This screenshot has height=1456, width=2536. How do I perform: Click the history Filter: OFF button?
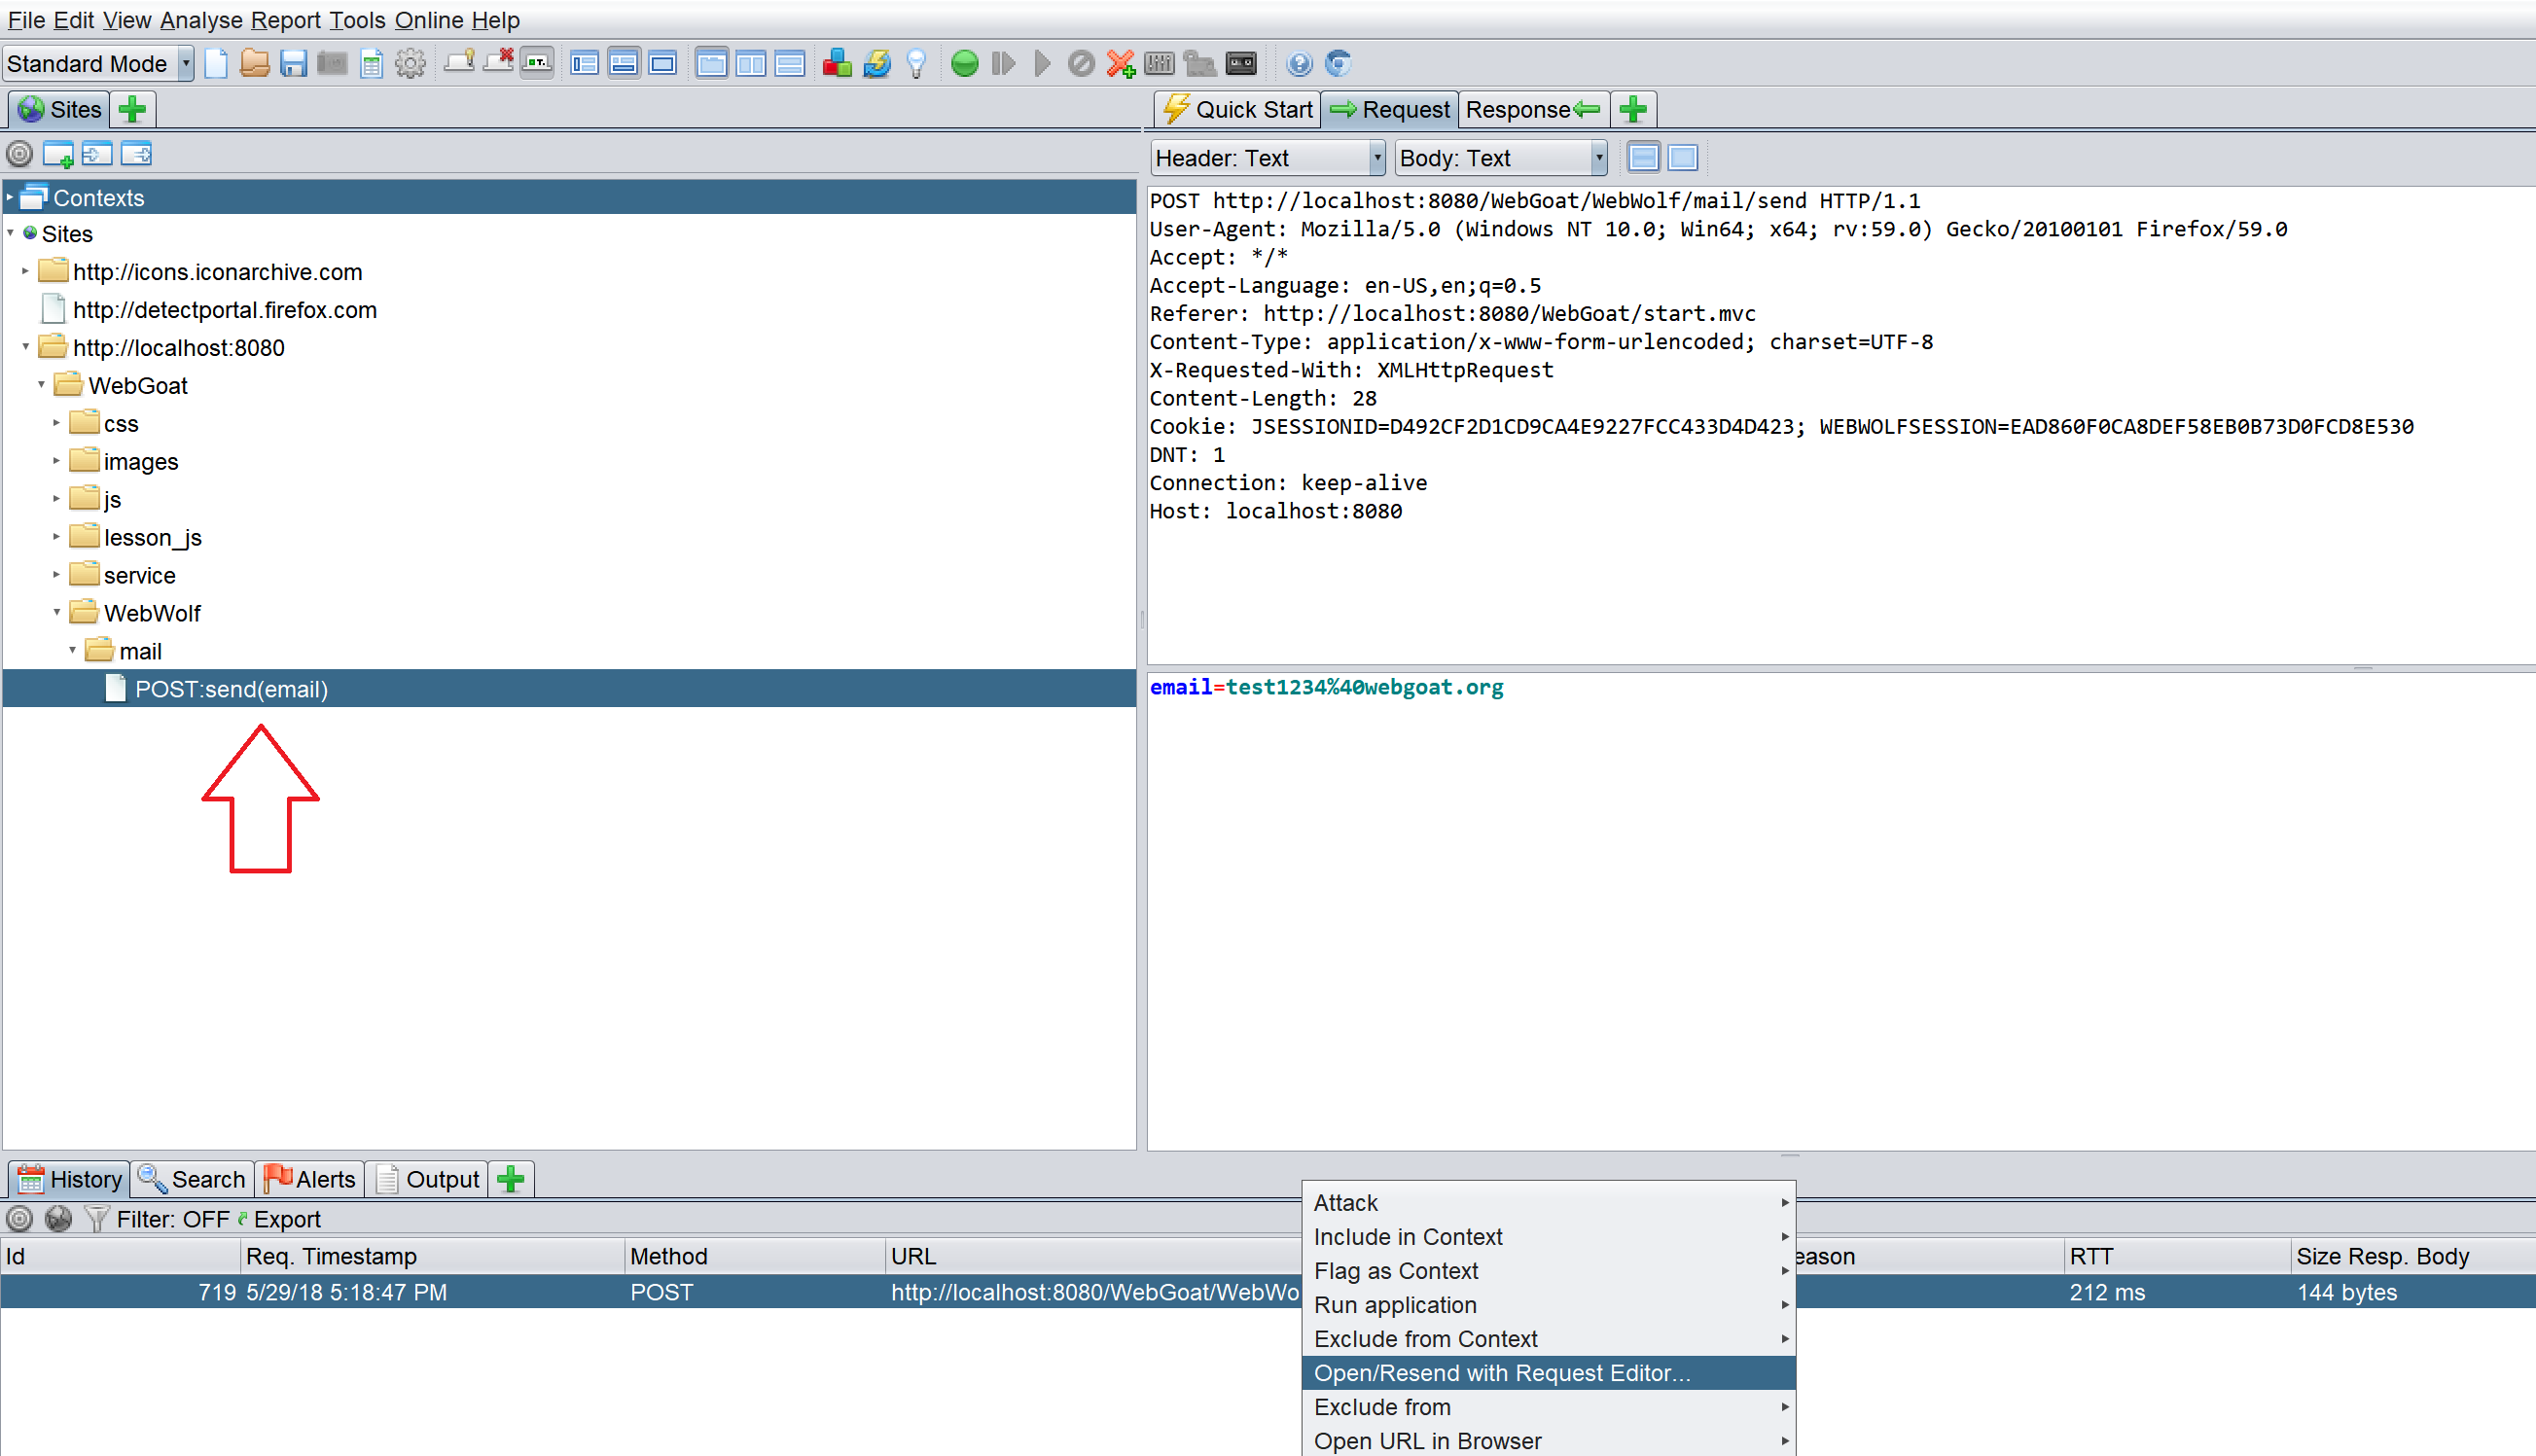(x=157, y=1219)
